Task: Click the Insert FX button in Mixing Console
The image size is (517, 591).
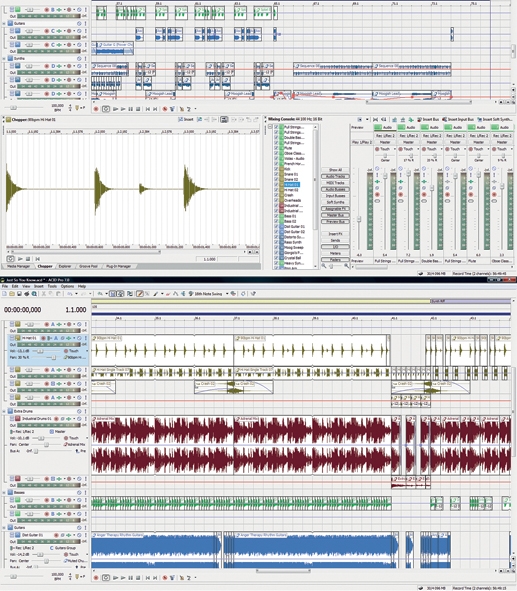Action: tap(335, 234)
